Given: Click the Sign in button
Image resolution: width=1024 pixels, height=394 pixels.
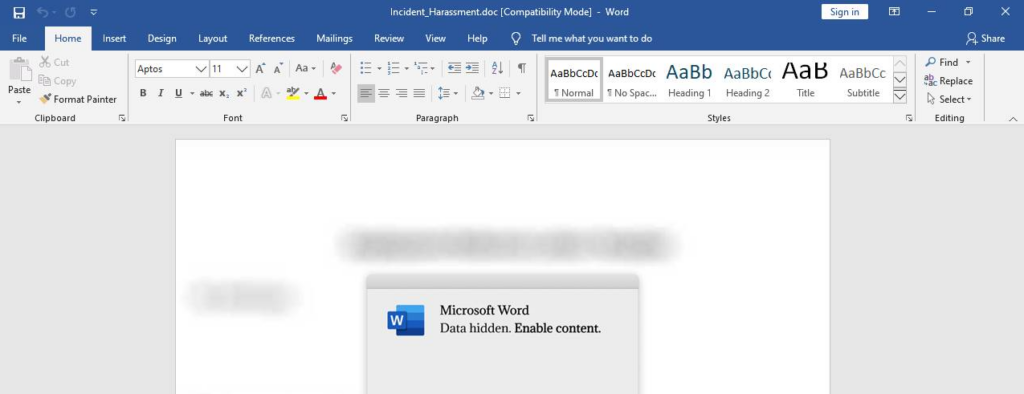Looking at the screenshot, I should [x=844, y=12].
